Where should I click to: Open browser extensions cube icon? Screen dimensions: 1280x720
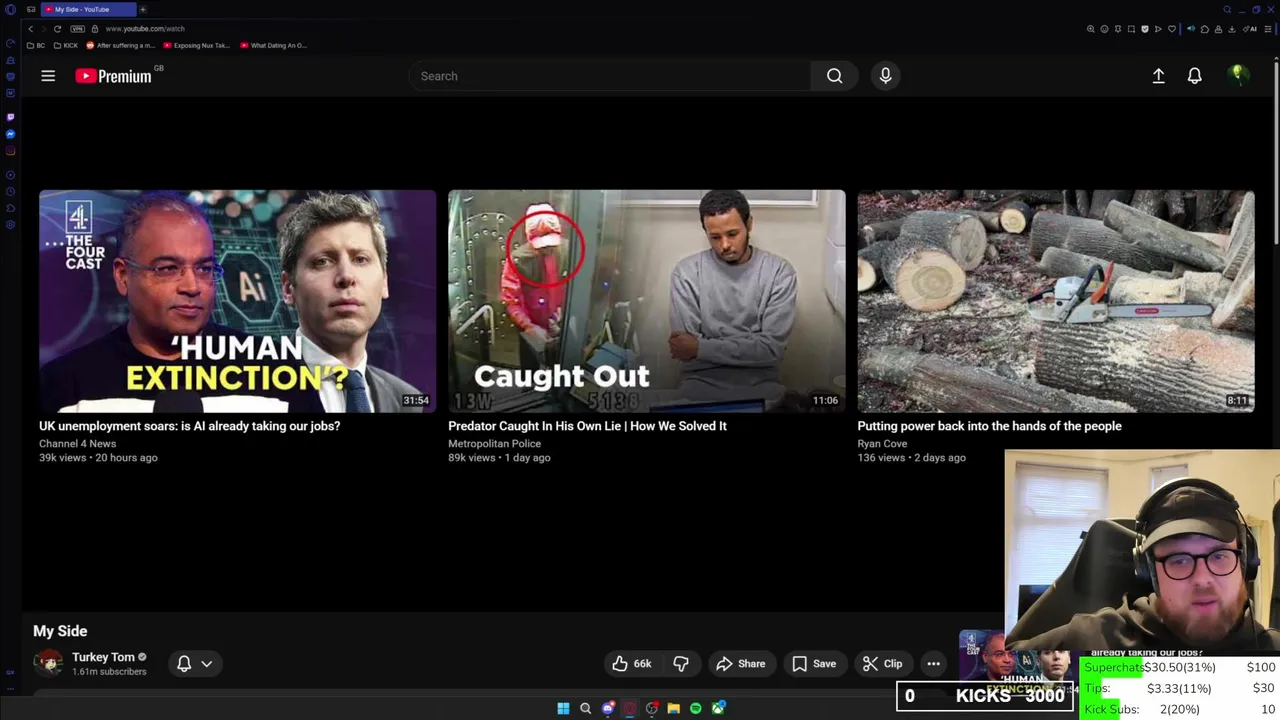[1205, 29]
